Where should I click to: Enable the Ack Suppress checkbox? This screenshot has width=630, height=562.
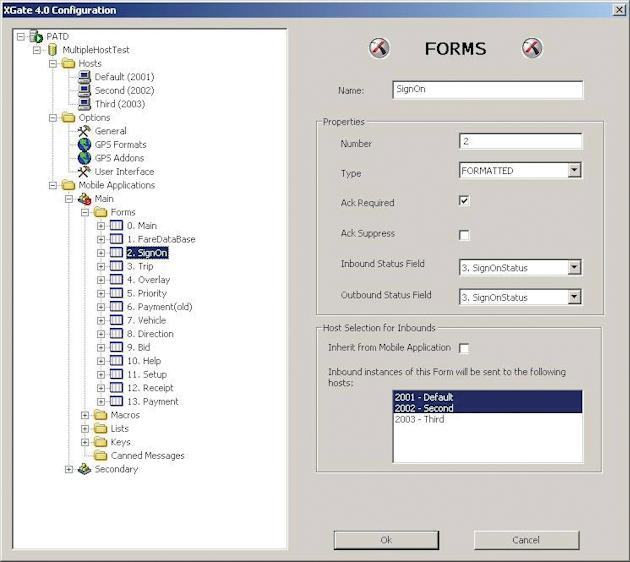[464, 235]
